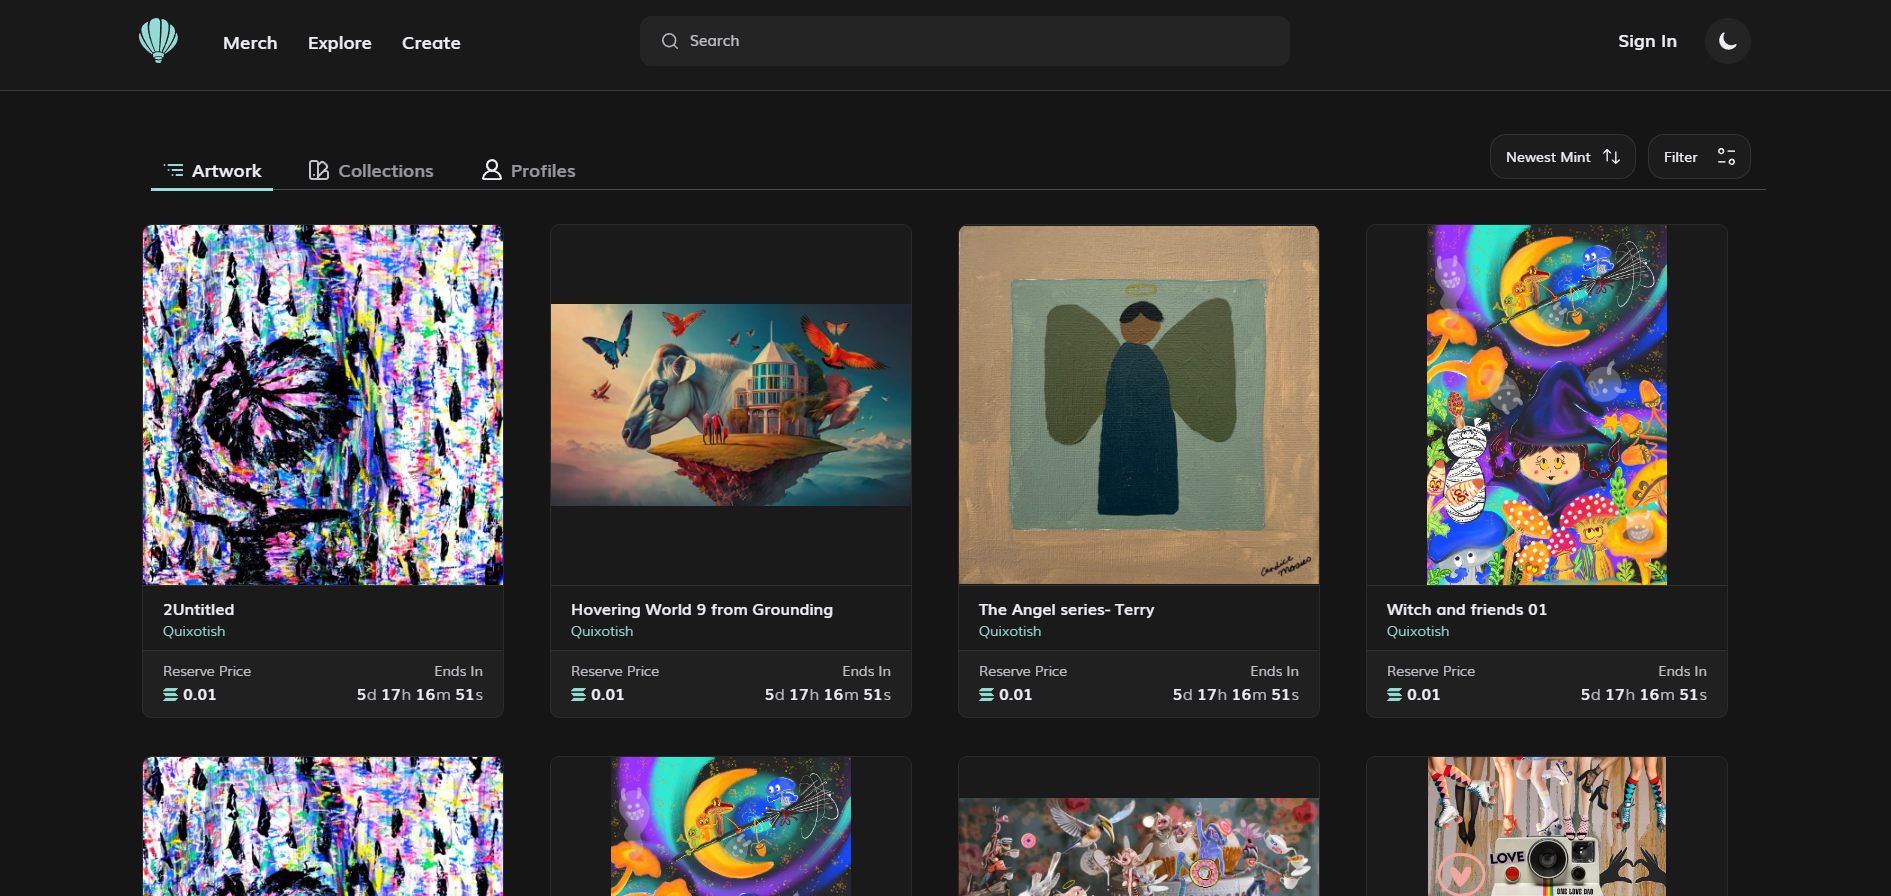Click currency icon on Witch and friends price

tap(1394, 695)
